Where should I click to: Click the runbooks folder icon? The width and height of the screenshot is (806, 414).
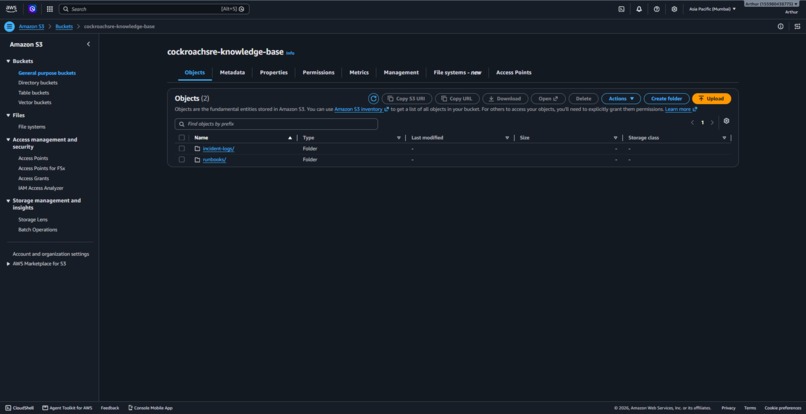(197, 159)
